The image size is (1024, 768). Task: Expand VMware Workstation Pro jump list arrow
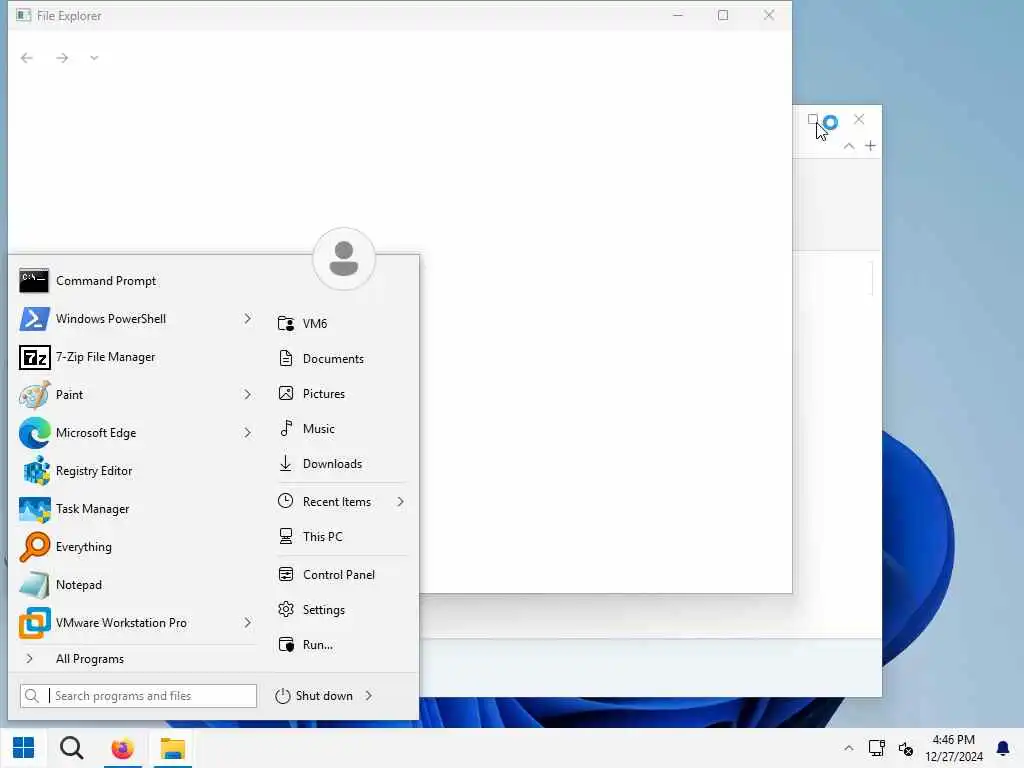coord(248,622)
